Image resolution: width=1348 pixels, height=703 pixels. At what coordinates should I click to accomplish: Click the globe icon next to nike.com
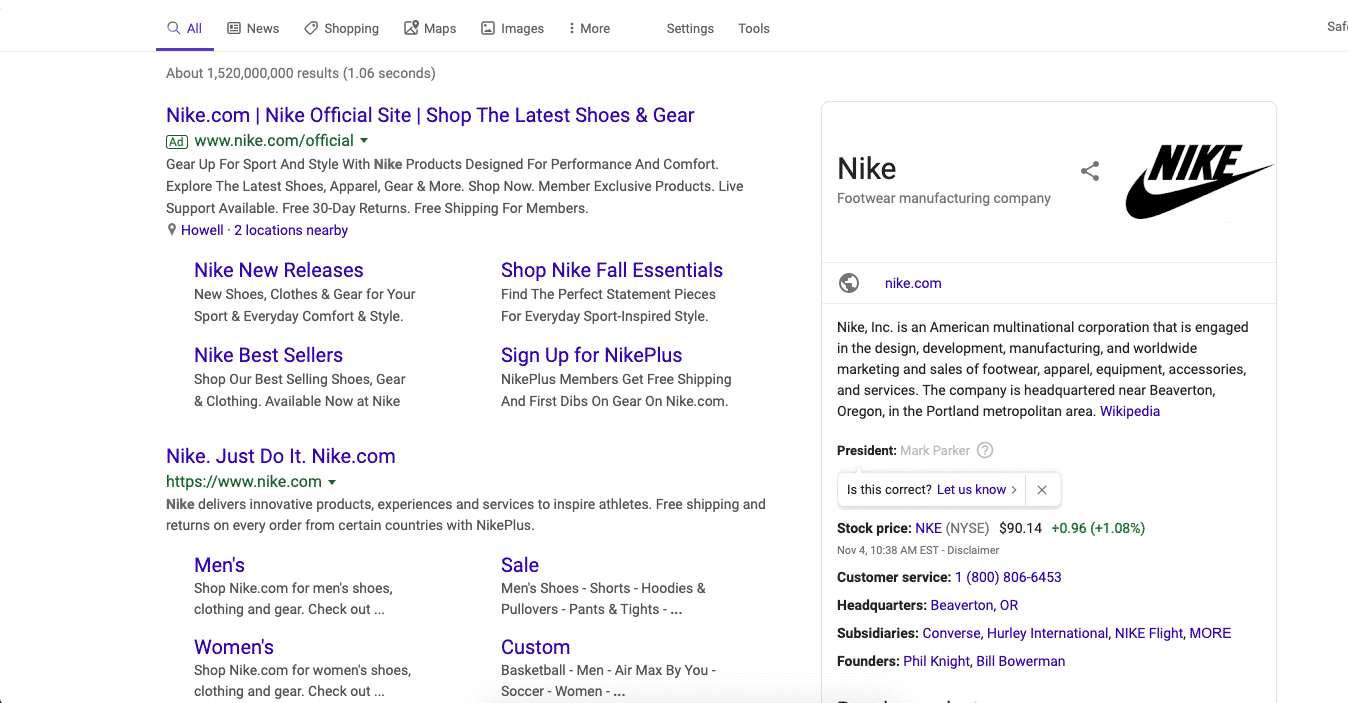(x=849, y=283)
